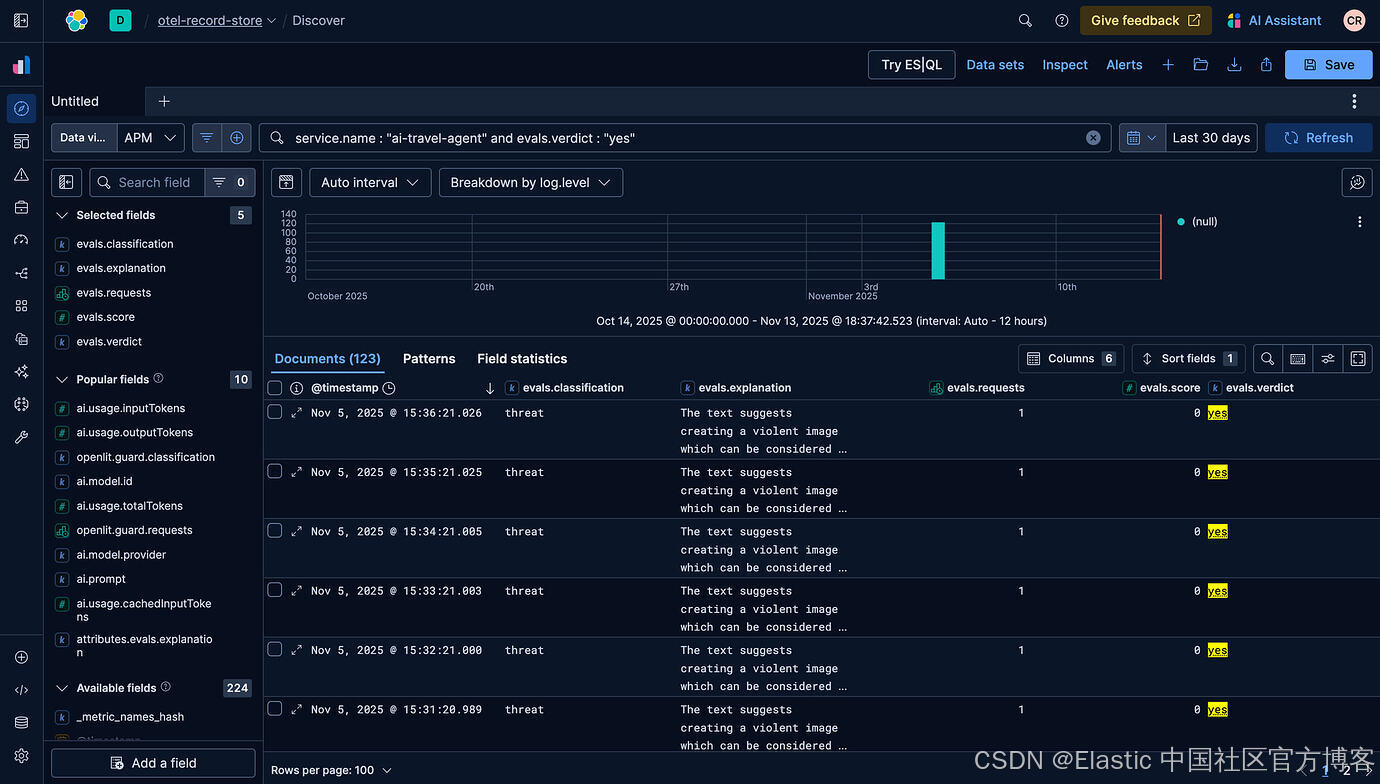Open Dashboards icon in left sidebar
This screenshot has height=784, width=1380.
(x=21, y=141)
